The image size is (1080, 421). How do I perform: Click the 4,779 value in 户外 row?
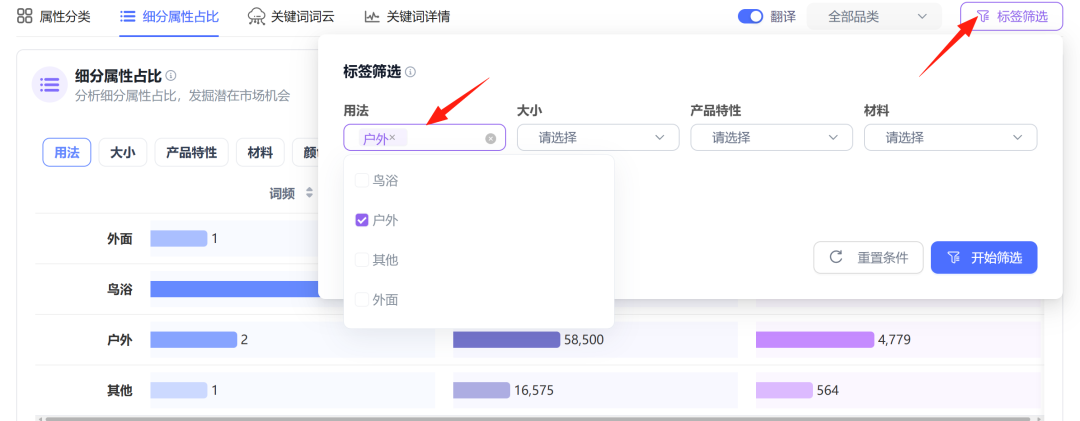coord(893,340)
